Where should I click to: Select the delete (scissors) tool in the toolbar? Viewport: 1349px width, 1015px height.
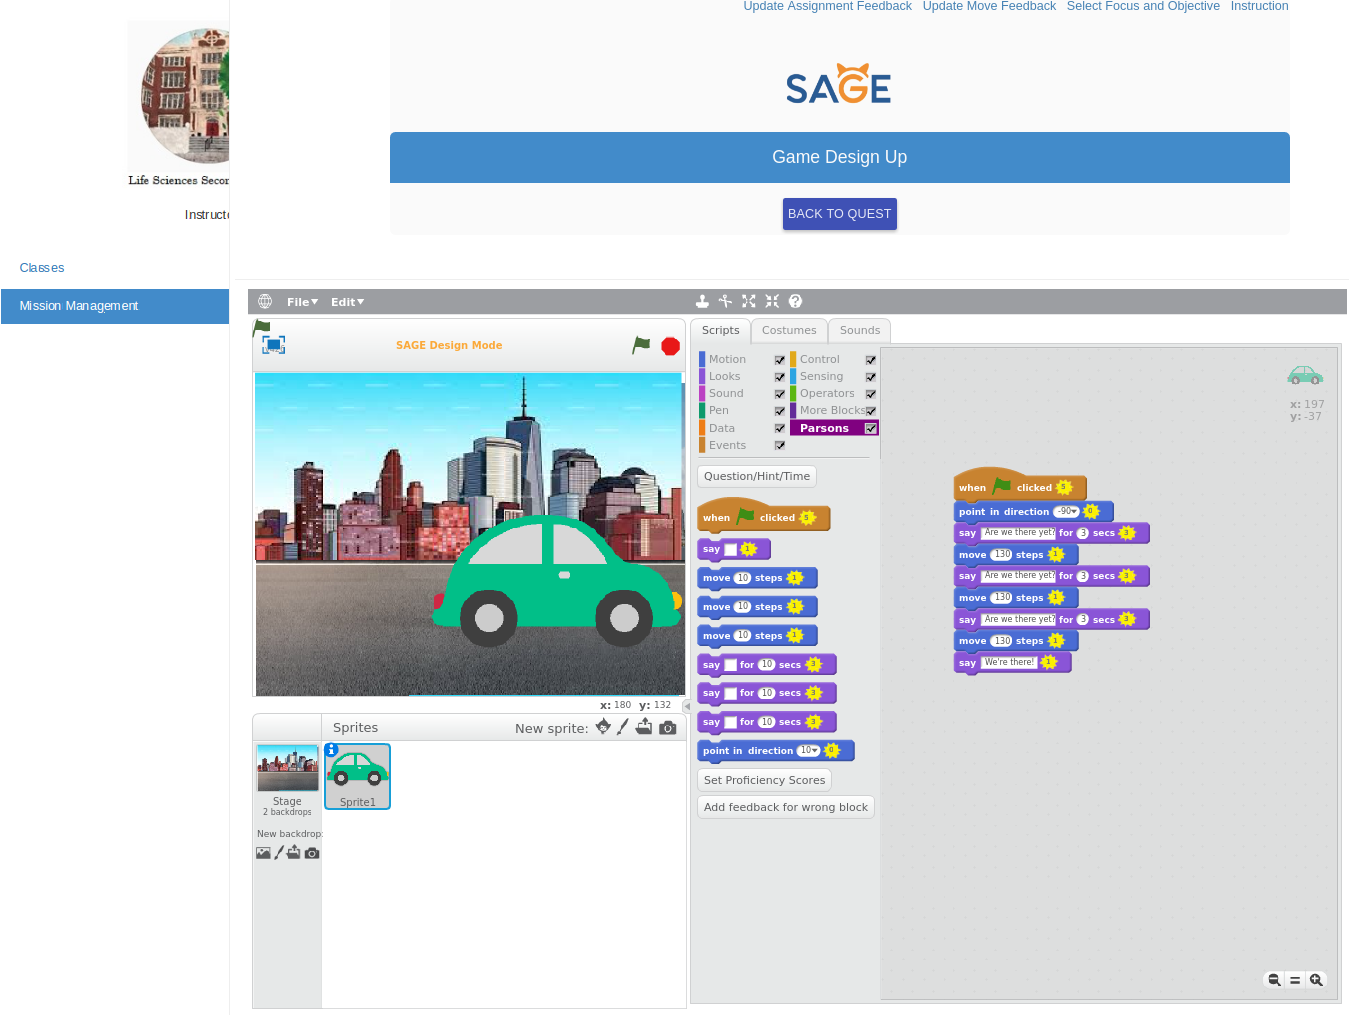[725, 301]
